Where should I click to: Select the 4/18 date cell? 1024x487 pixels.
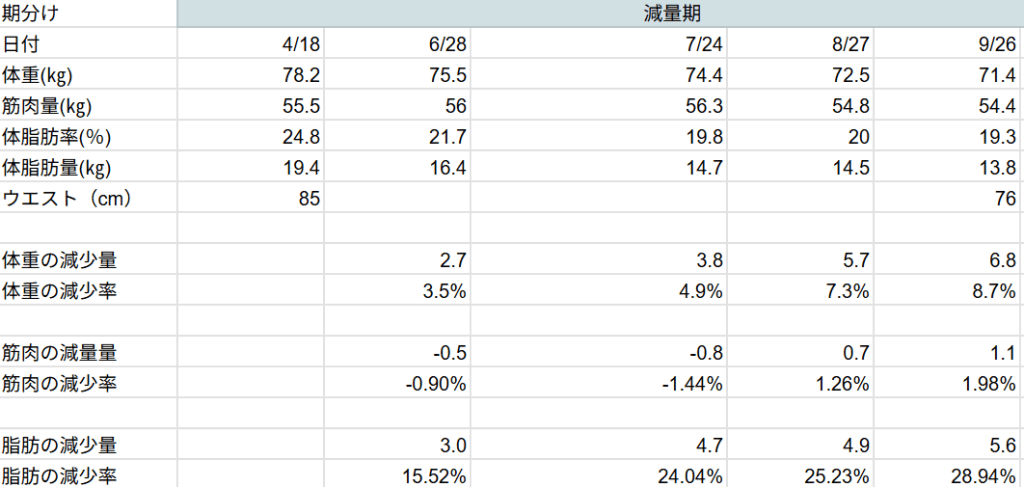(x=300, y=45)
